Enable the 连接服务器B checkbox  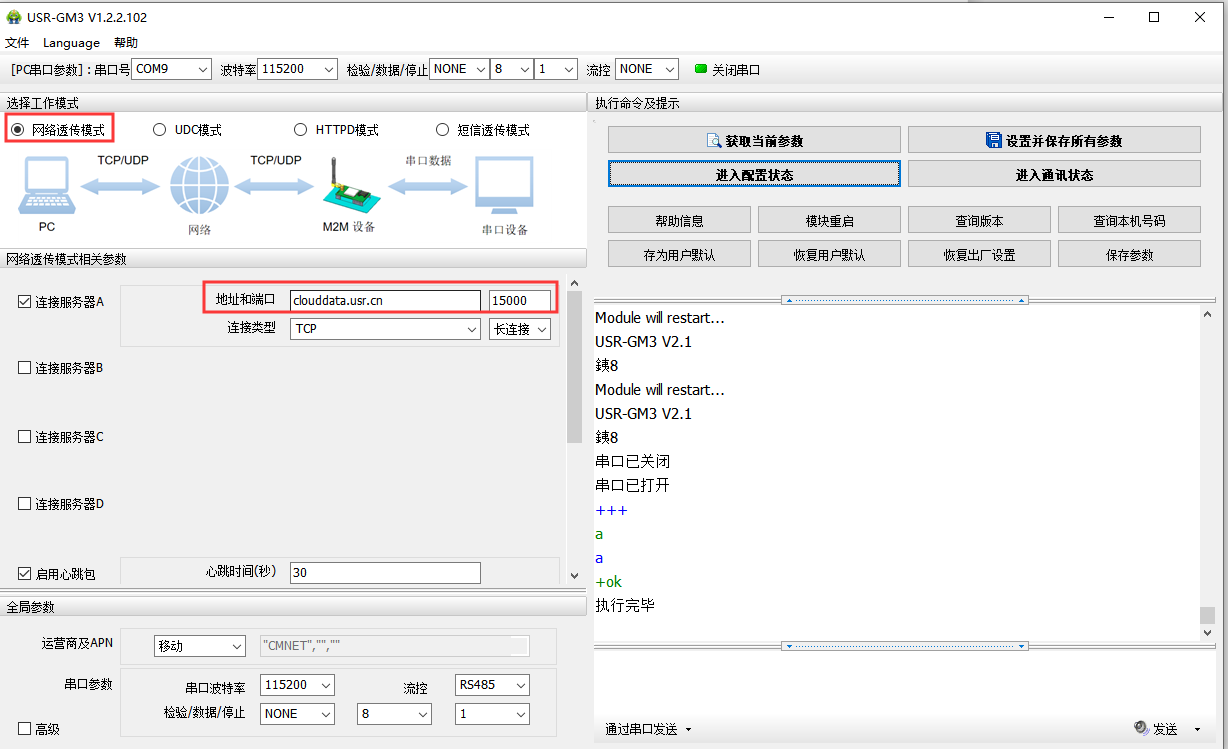pos(25,368)
